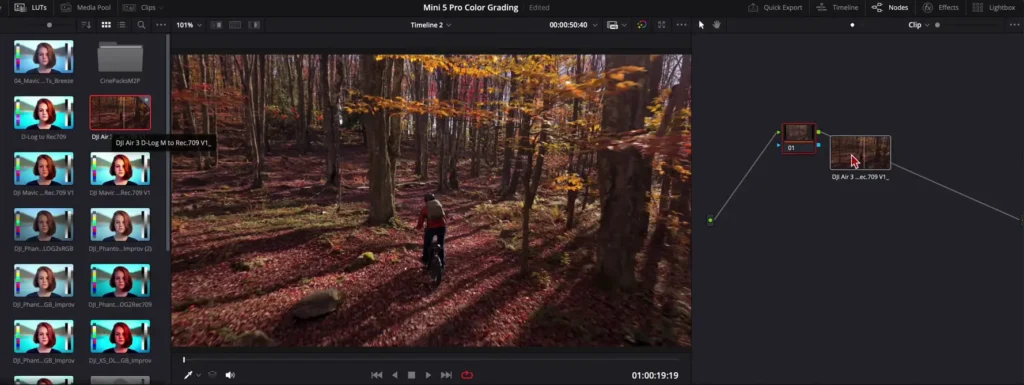The image size is (1024, 385).
Task: Click node 01 green RGB input connector
Action: pyautogui.click(x=779, y=132)
